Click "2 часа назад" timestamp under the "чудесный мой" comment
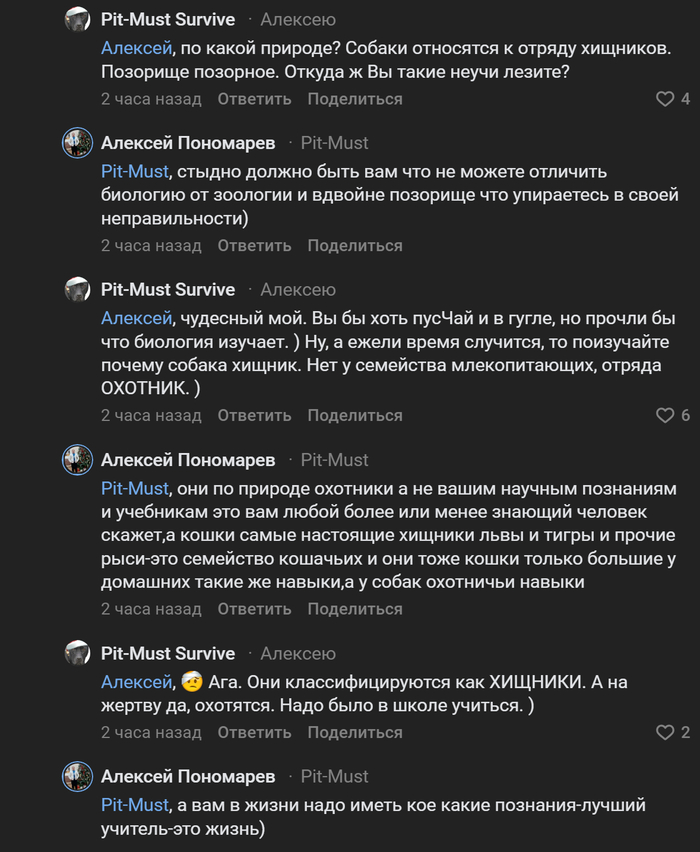Screen dimensions: 700x852 point(151,415)
